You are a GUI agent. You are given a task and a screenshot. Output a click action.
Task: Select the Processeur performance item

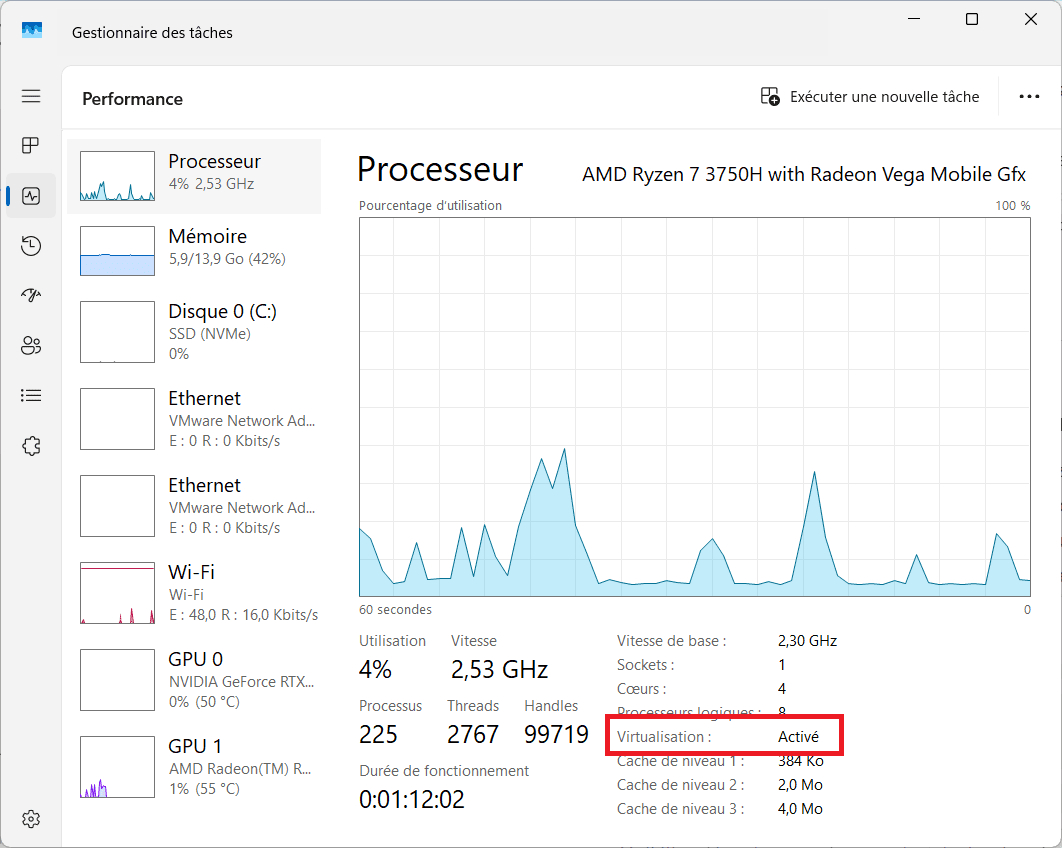pyautogui.click(x=194, y=176)
